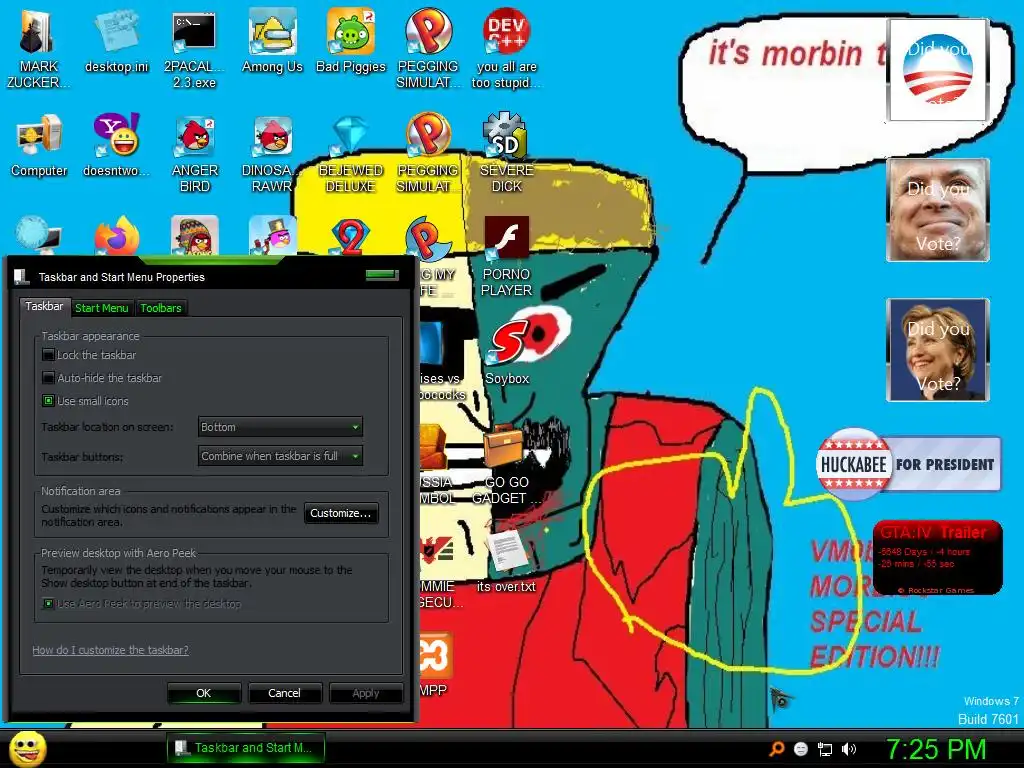Toggle Use Aero Peek to preview the desktop
Viewport: 1024px width, 768px height.
pos(48,603)
